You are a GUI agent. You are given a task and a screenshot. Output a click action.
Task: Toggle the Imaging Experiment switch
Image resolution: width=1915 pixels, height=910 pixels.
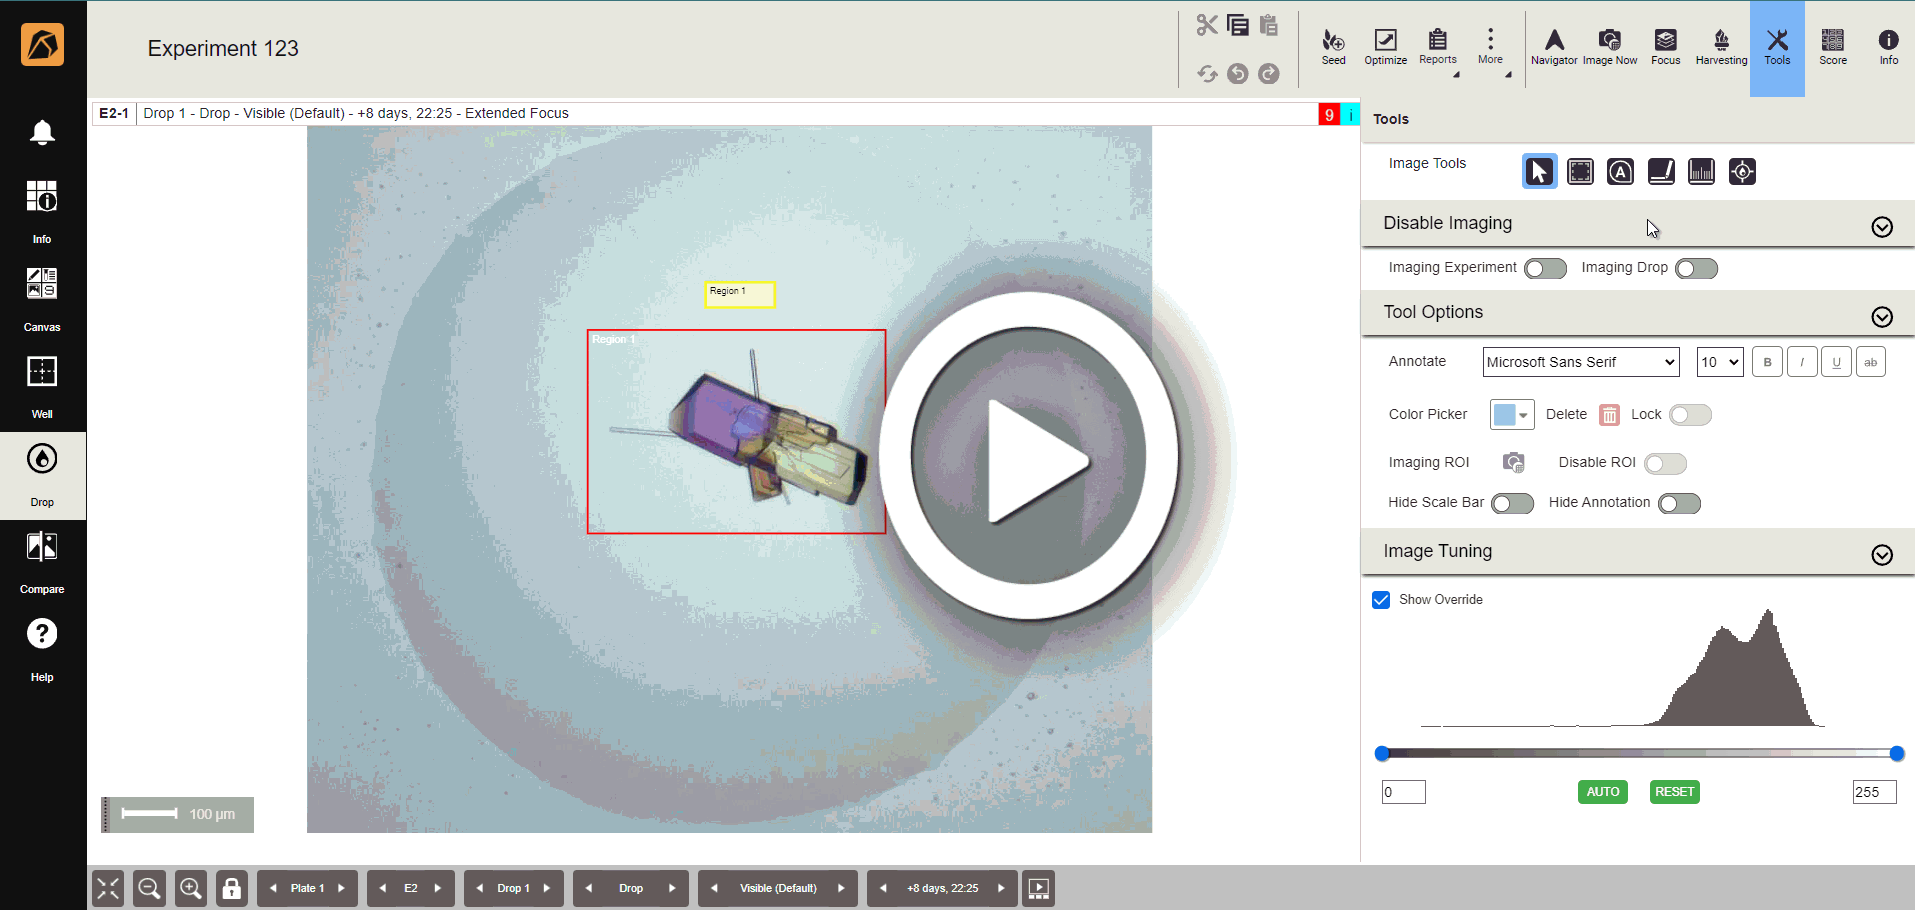pyautogui.click(x=1545, y=268)
